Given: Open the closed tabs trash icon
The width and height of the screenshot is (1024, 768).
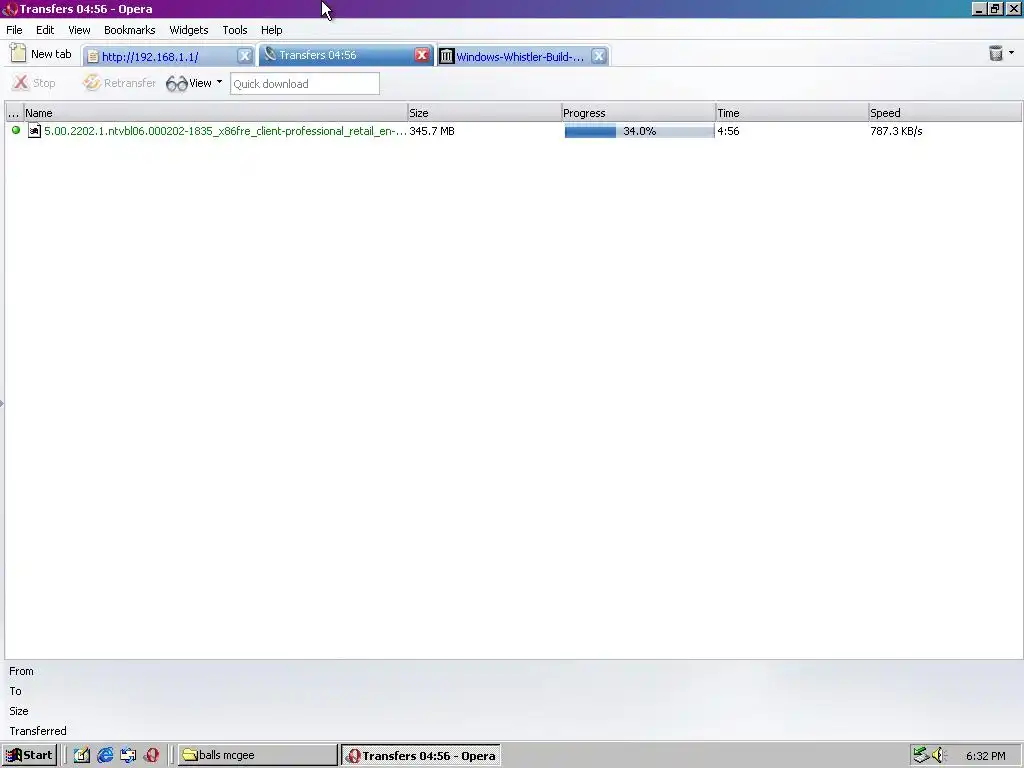Looking at the screenshot, I should (x=996, y=54).
